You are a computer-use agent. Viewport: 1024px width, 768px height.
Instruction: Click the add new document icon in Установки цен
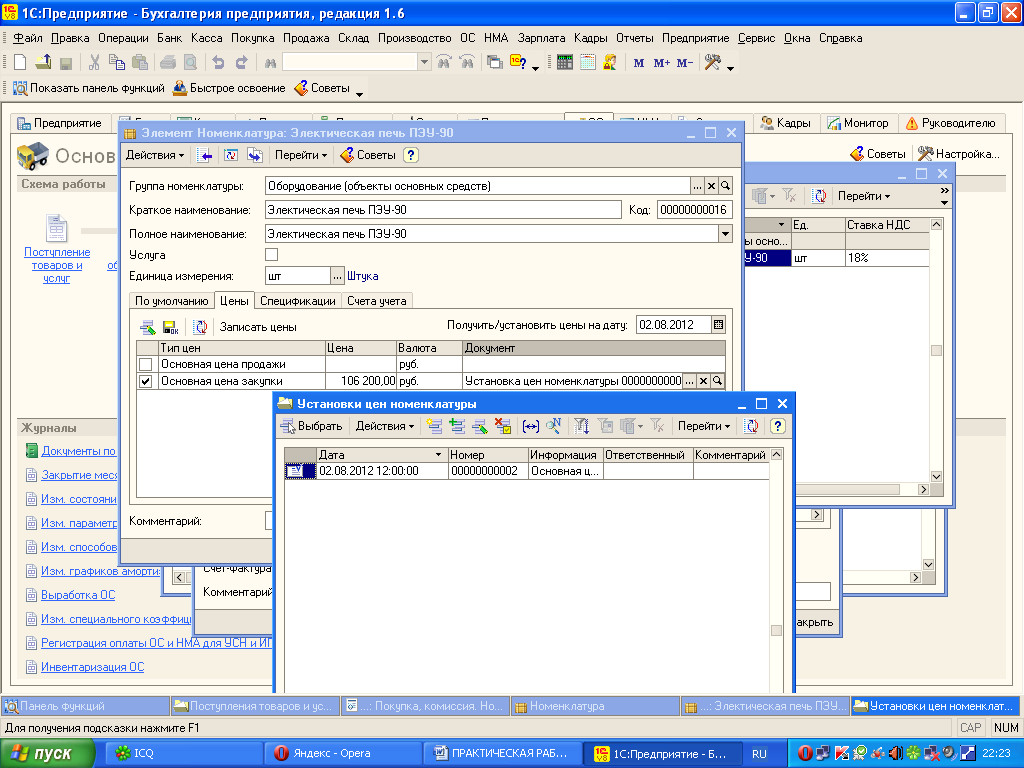point(434,426)
